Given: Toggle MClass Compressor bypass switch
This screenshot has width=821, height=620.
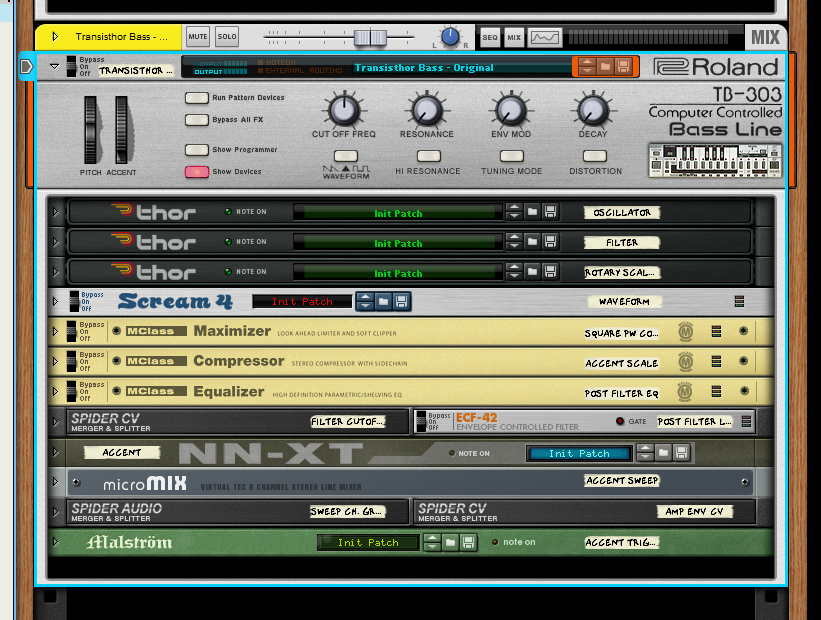Looking at the screenshot, I should [72, 361].
